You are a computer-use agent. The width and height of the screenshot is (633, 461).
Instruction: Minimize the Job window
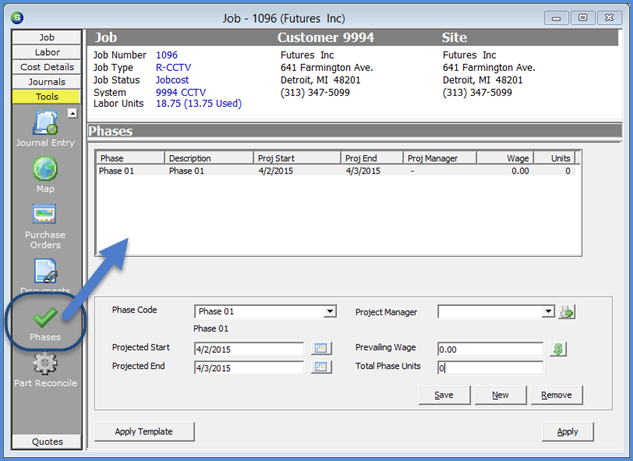[x=556, y=18]
